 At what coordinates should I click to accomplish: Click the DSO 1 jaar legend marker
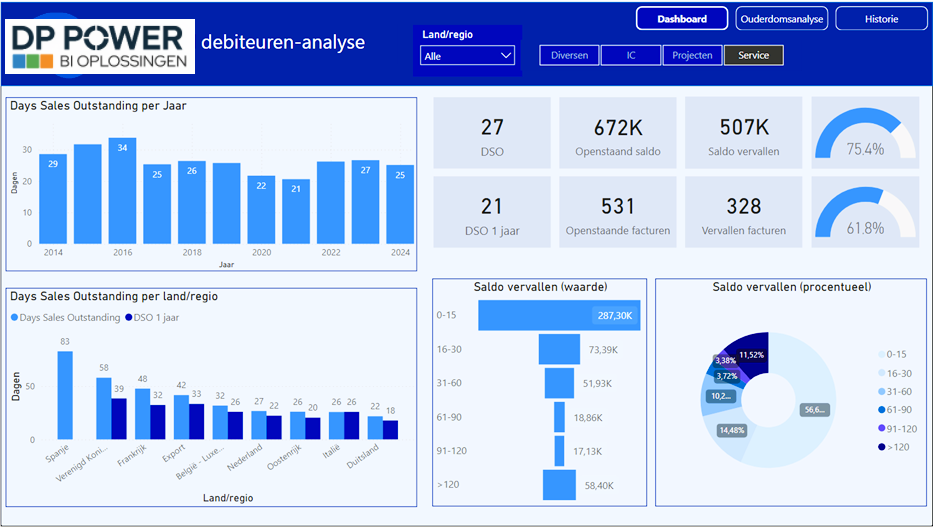pos(130,318)
